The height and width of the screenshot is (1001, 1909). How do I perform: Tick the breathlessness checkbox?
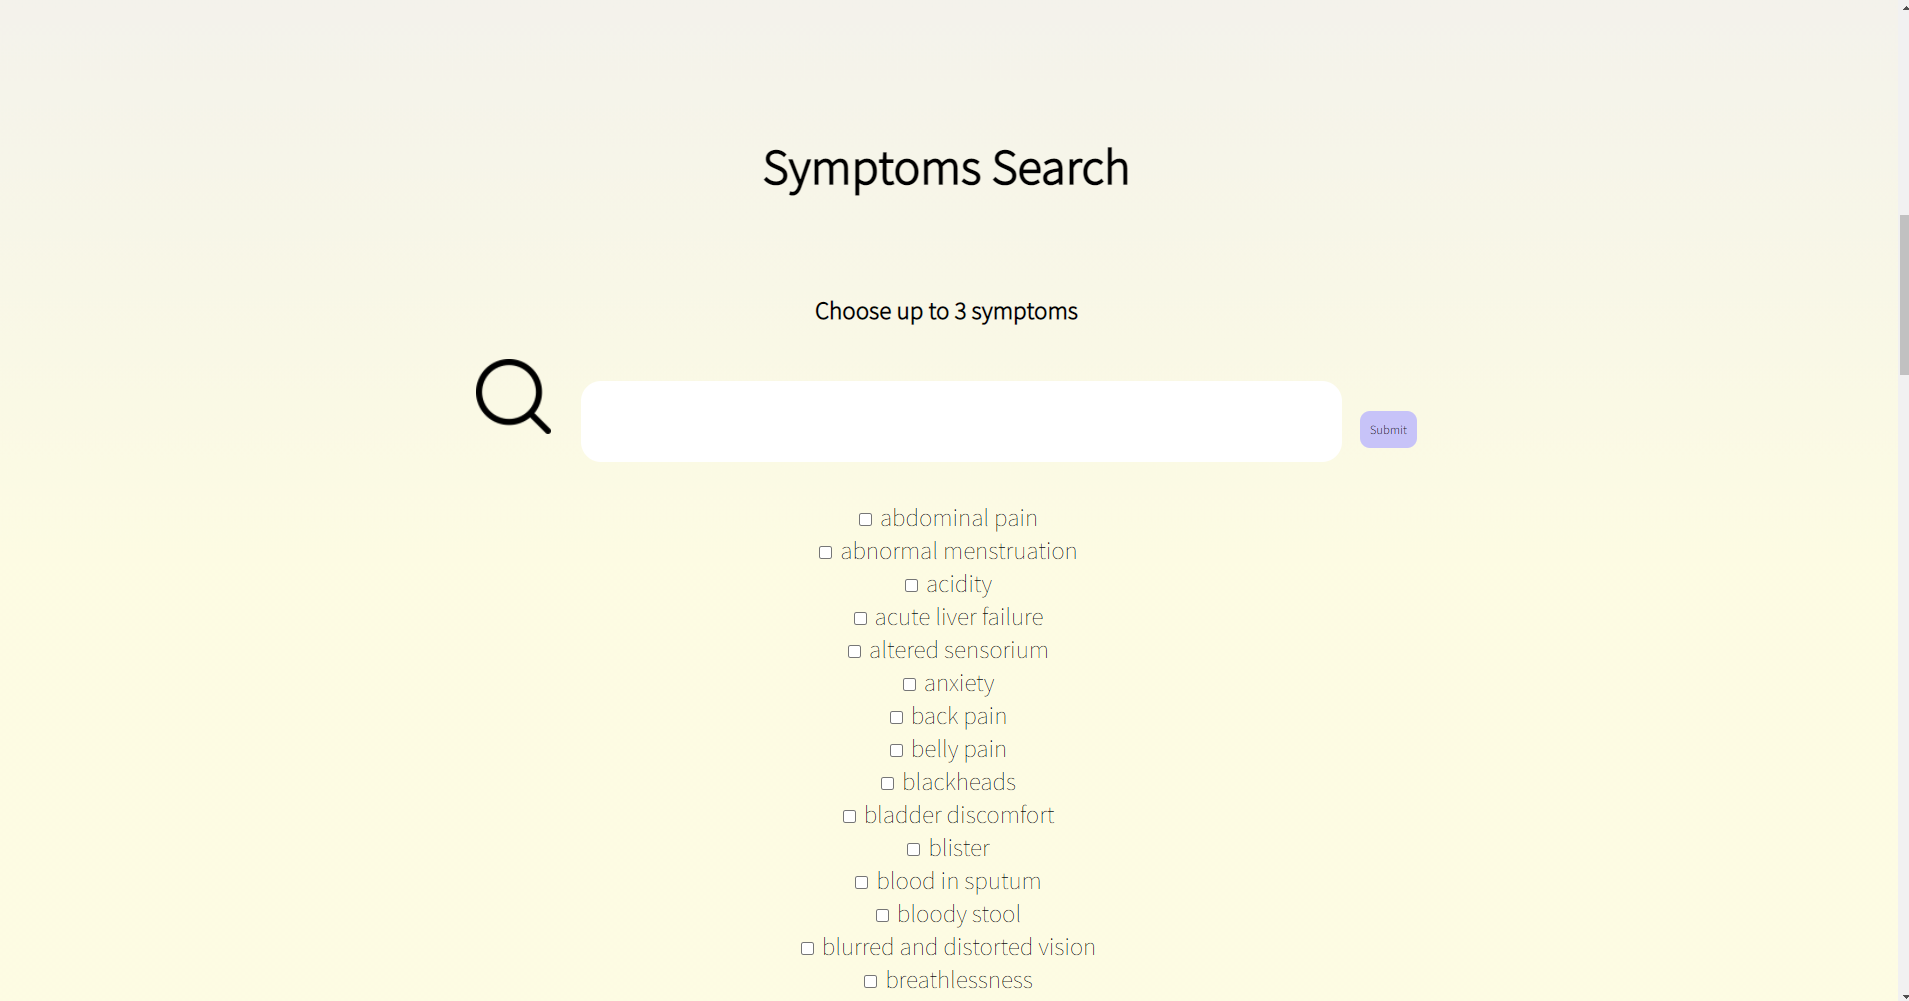click(x=870, y=981)
